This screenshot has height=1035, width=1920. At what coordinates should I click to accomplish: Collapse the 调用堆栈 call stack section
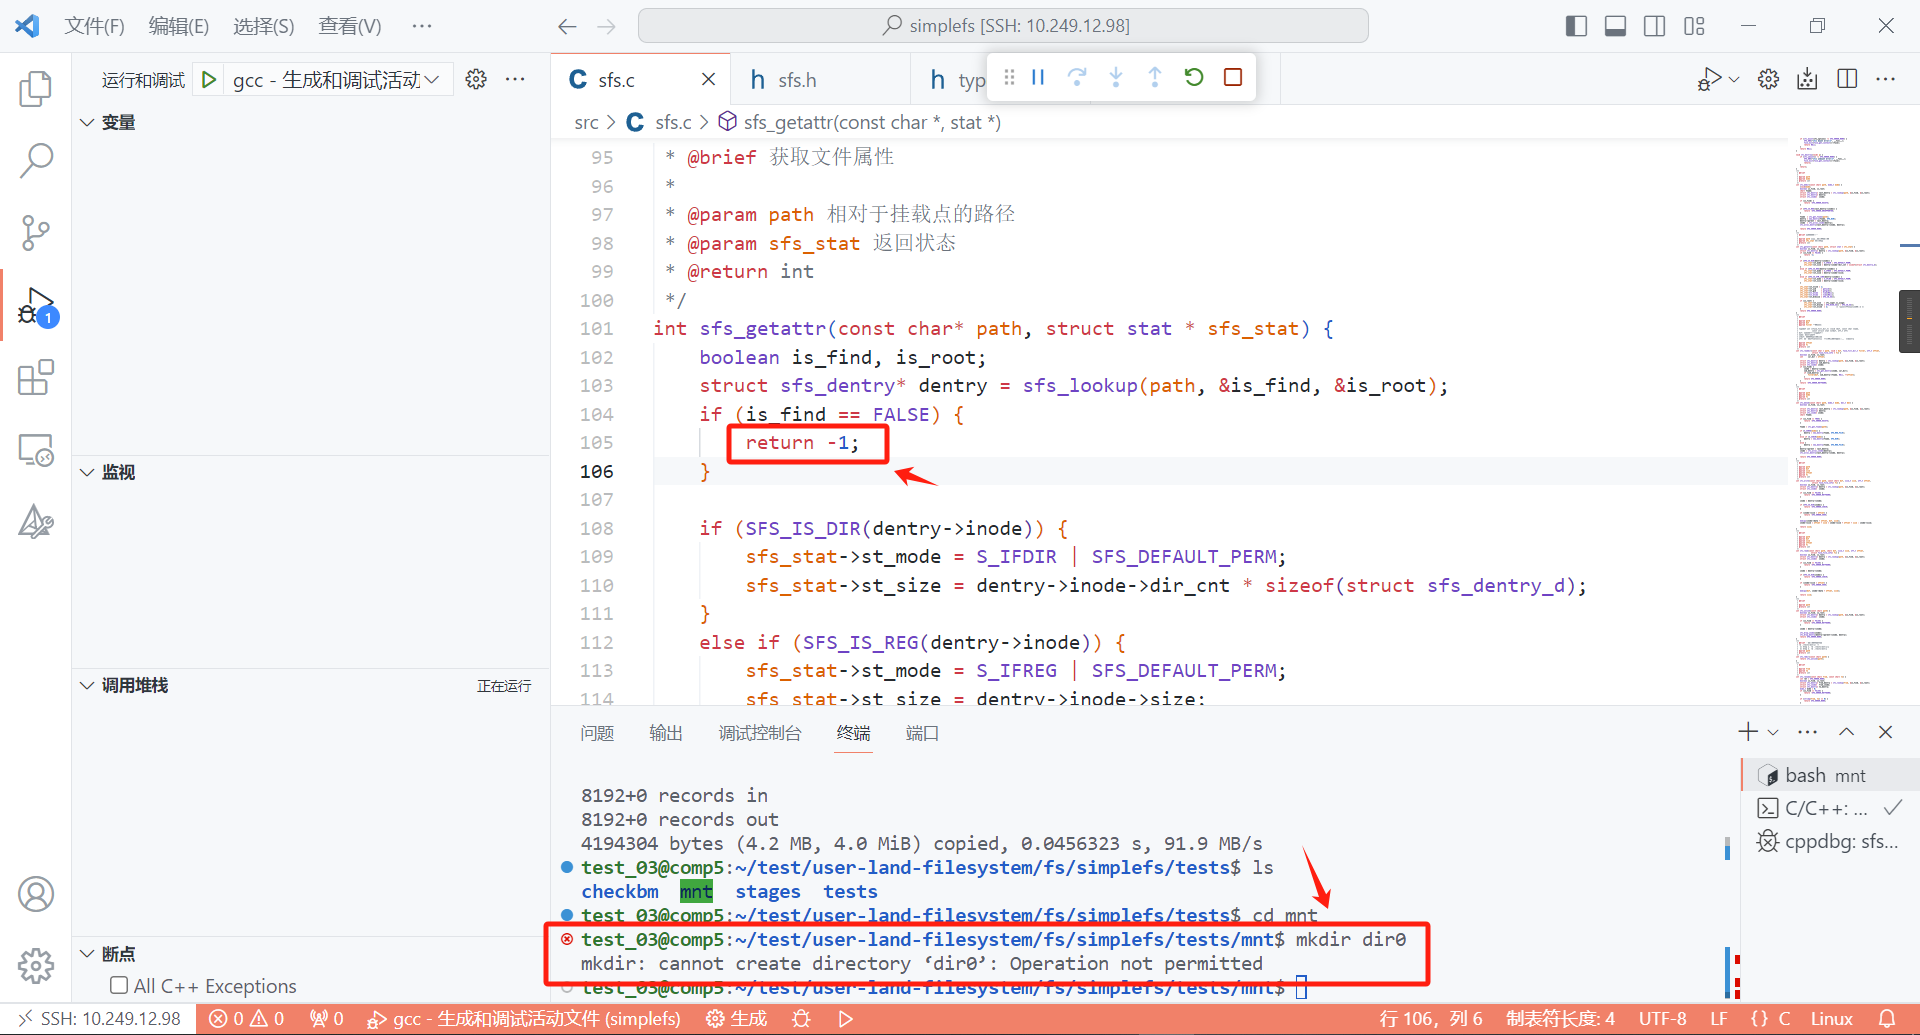click(88, 685)
